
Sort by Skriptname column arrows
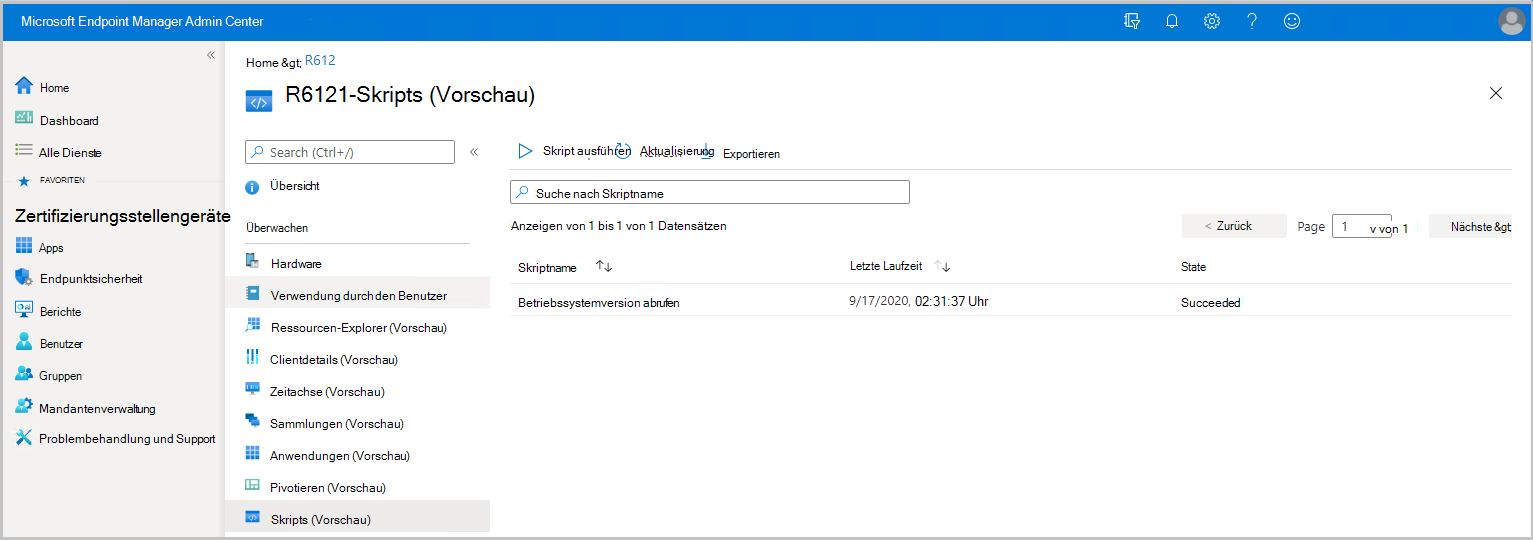coord(604,266)
